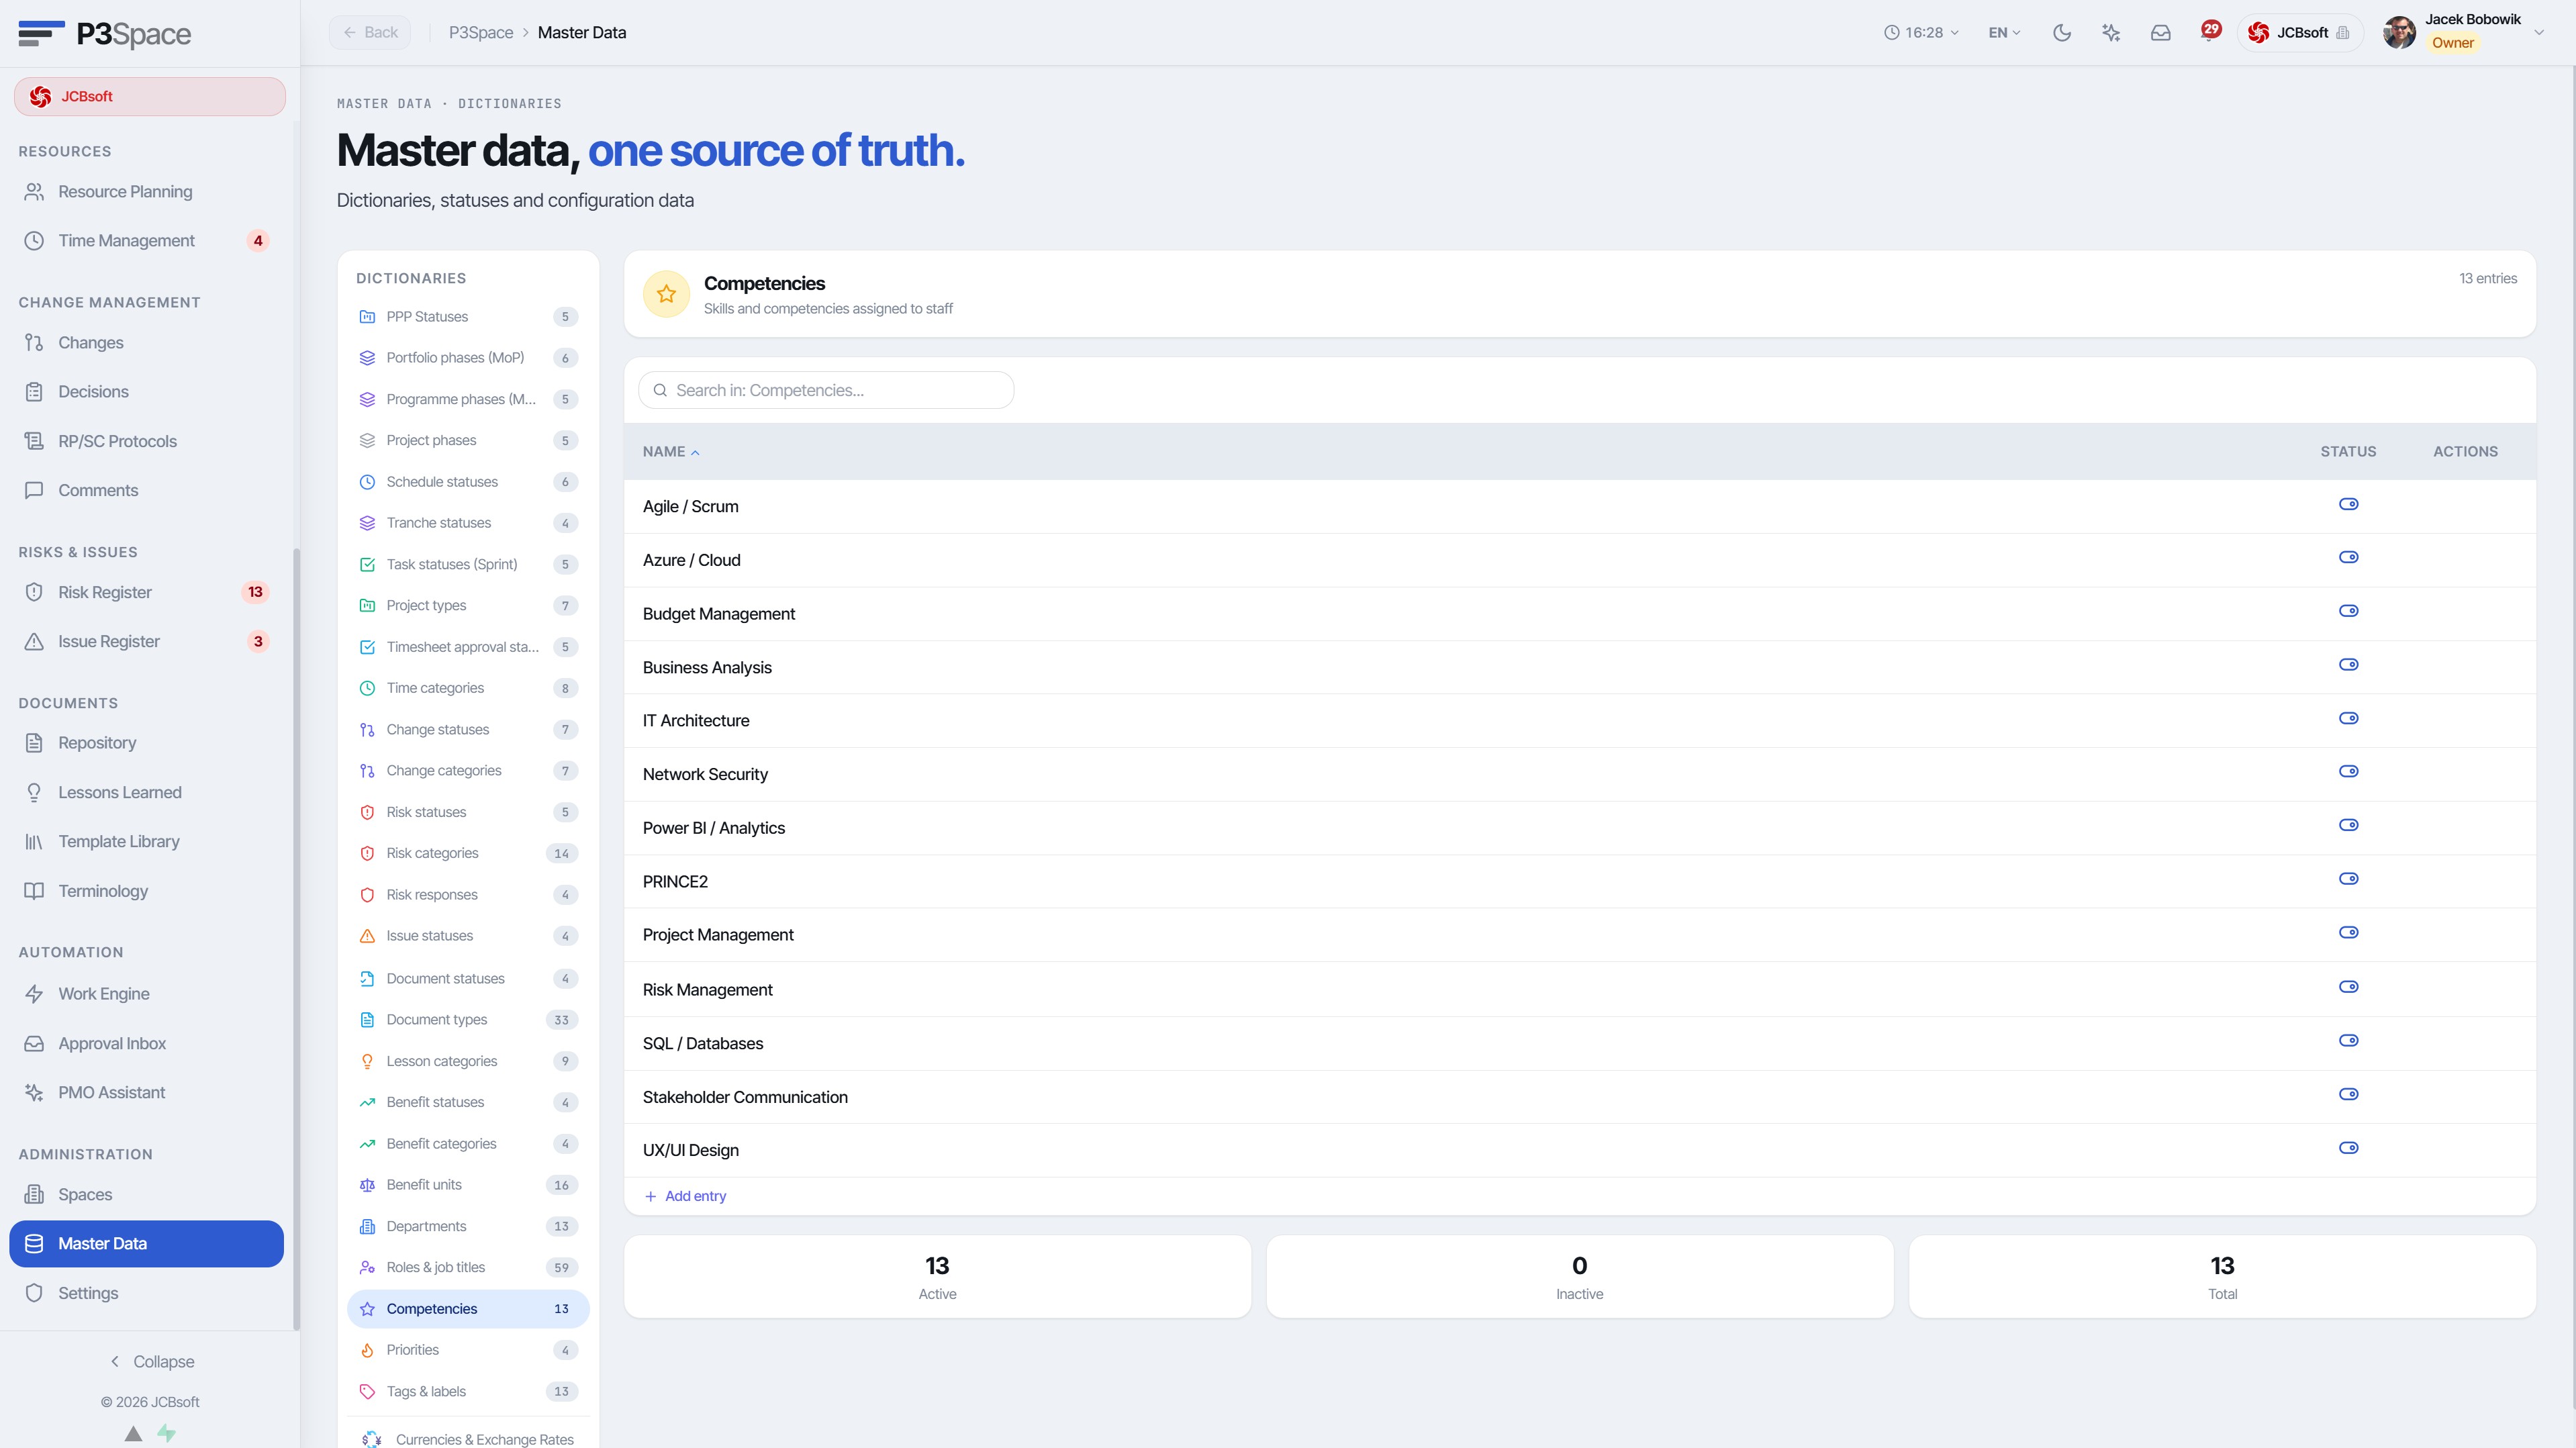Select Document types dictionary
This screenshot has width=2576, height=1448.
click(468, 1019)
